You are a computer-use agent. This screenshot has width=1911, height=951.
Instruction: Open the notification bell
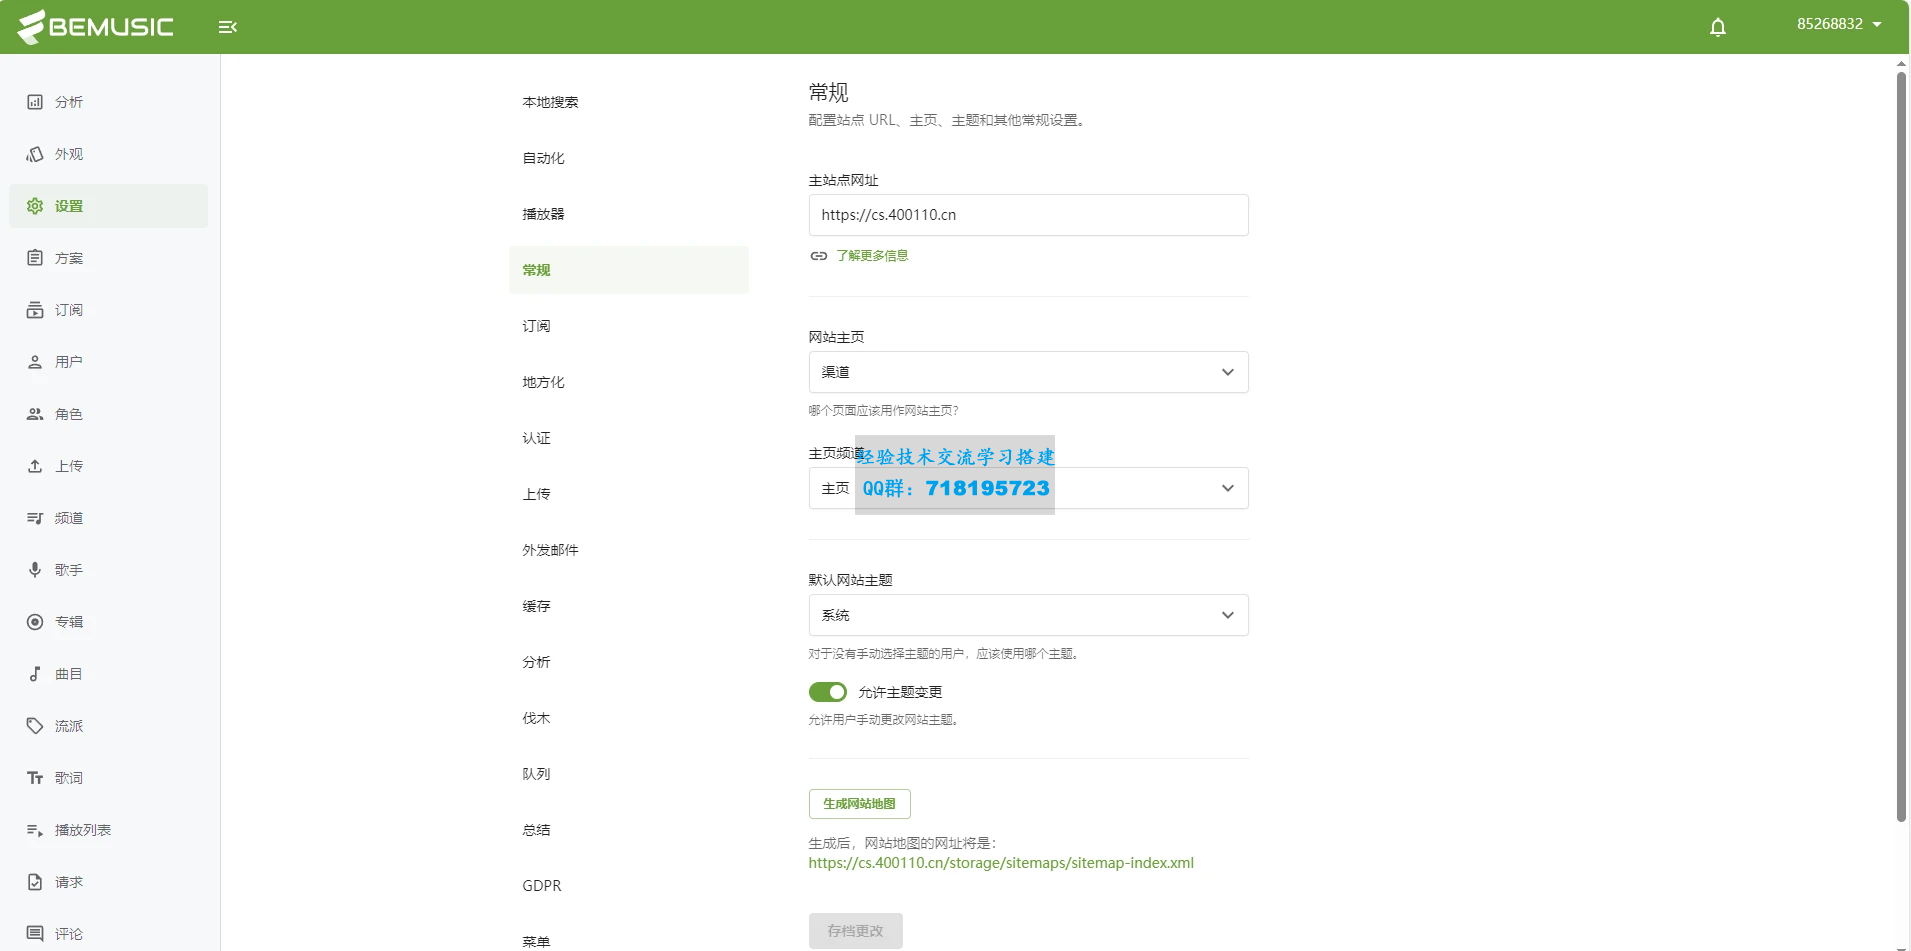click(1718, 27)
